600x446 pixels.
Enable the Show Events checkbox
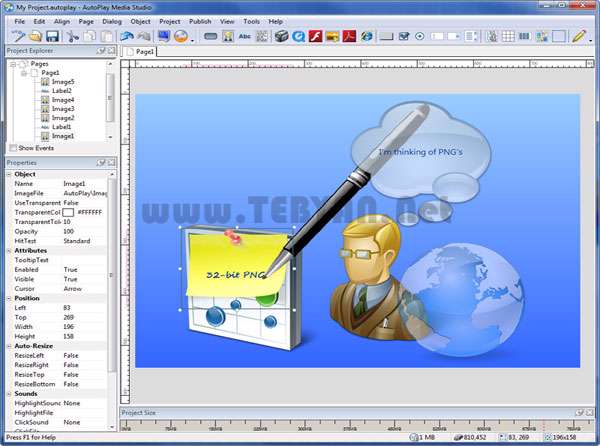[13, 148]
